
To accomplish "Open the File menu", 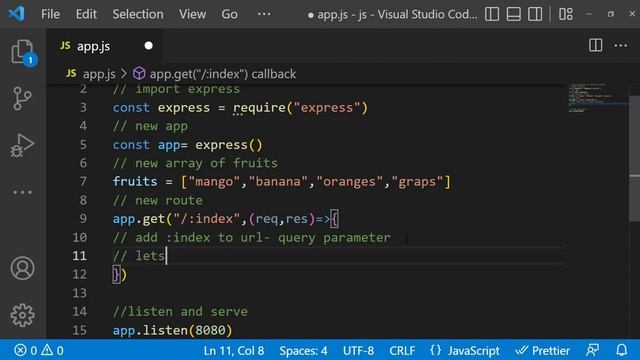I will (x=50, y=14).
